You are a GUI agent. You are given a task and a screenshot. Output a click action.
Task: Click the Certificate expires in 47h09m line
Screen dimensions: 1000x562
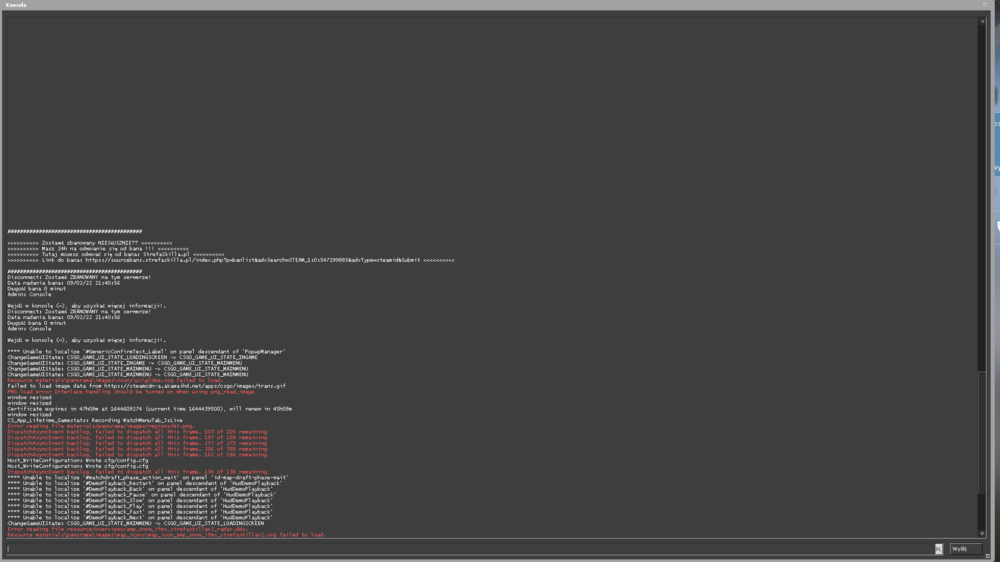click(x=150, y=409)
